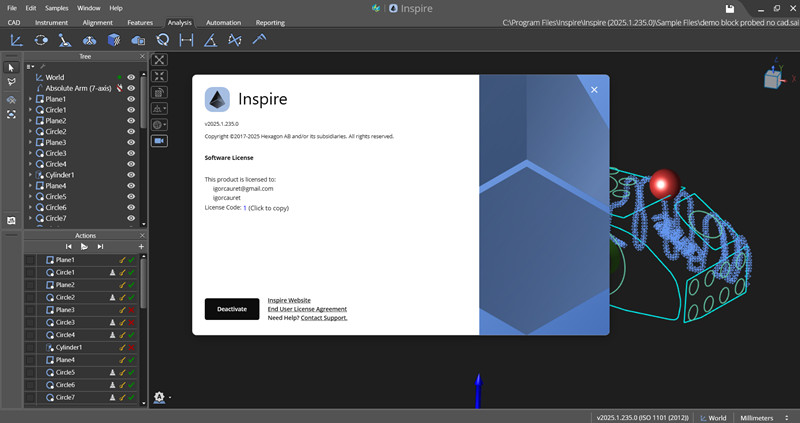Open the cloud-with-figure analysis tool
800x423 pixels.
point(89,40)
